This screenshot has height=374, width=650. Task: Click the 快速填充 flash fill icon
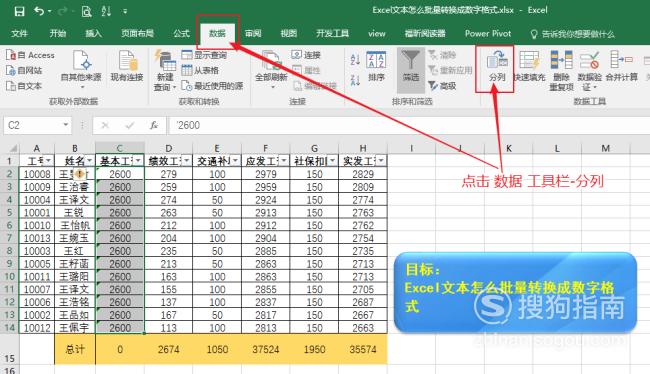coord(529,60)
